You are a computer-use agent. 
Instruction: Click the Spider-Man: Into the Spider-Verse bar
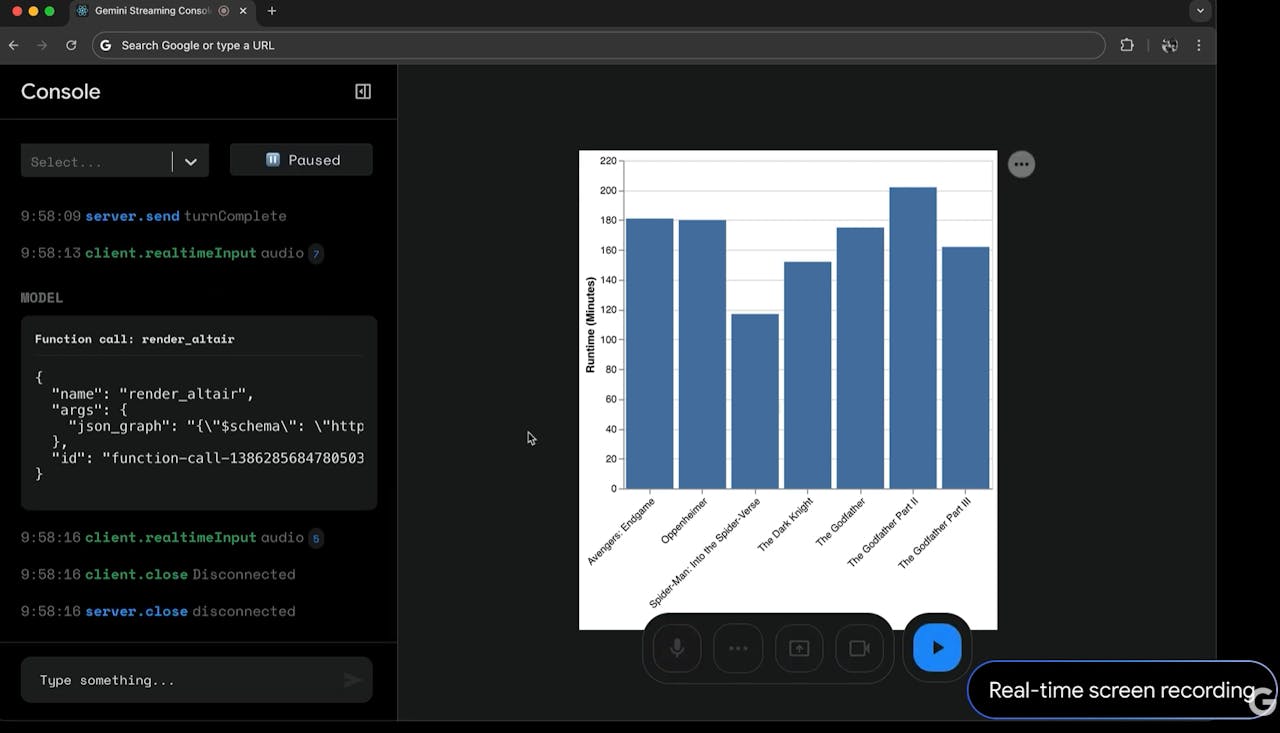755,401
